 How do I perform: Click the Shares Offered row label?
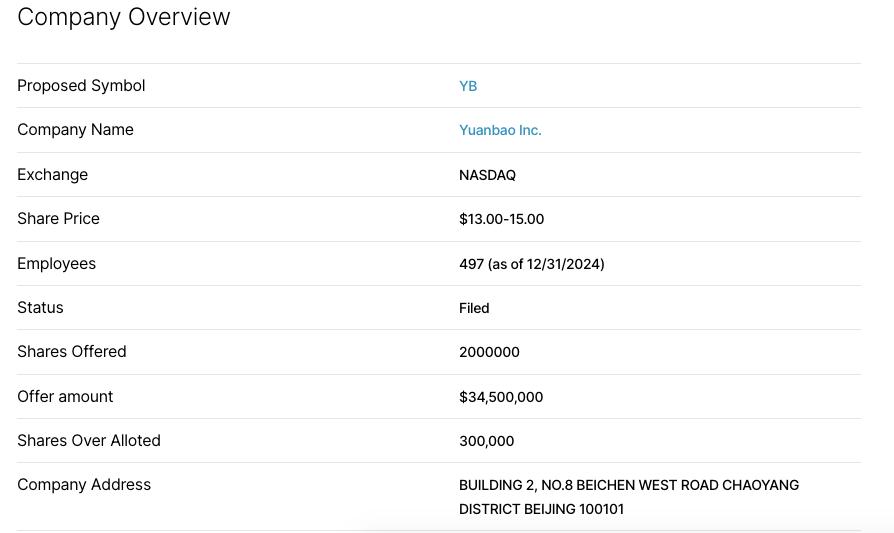[71, 352]
